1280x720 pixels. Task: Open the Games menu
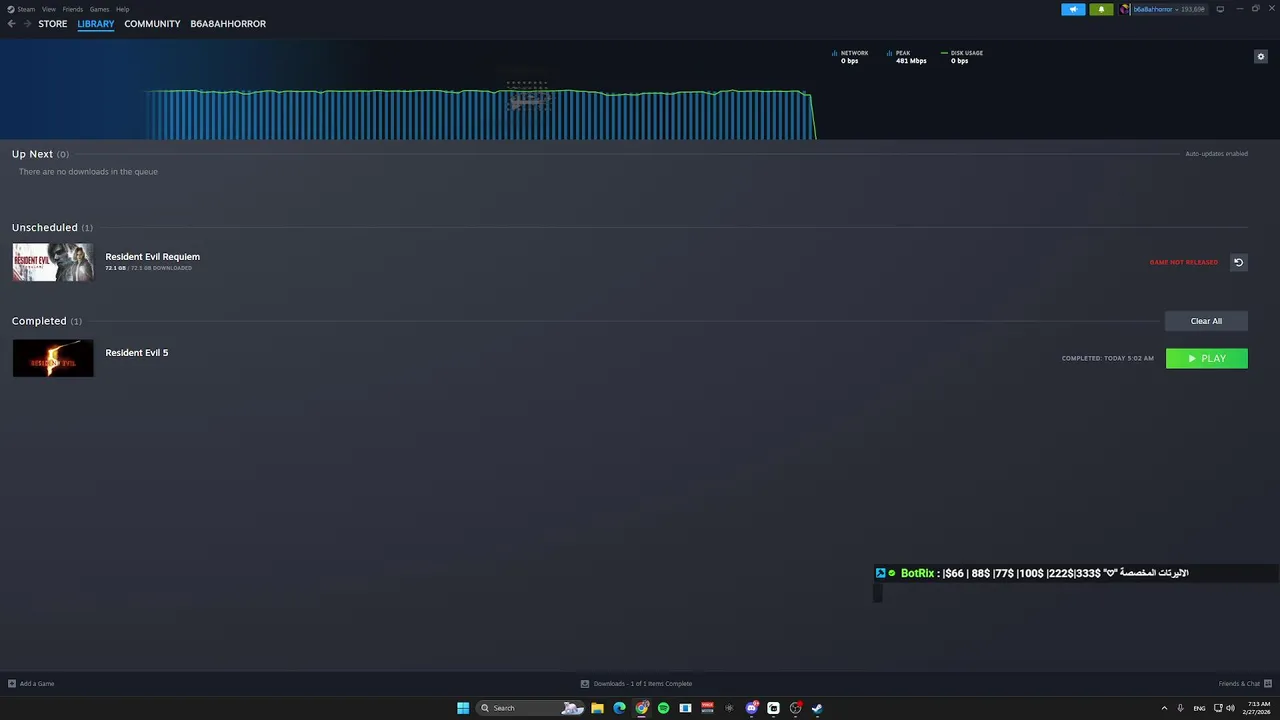coord(99,9)
